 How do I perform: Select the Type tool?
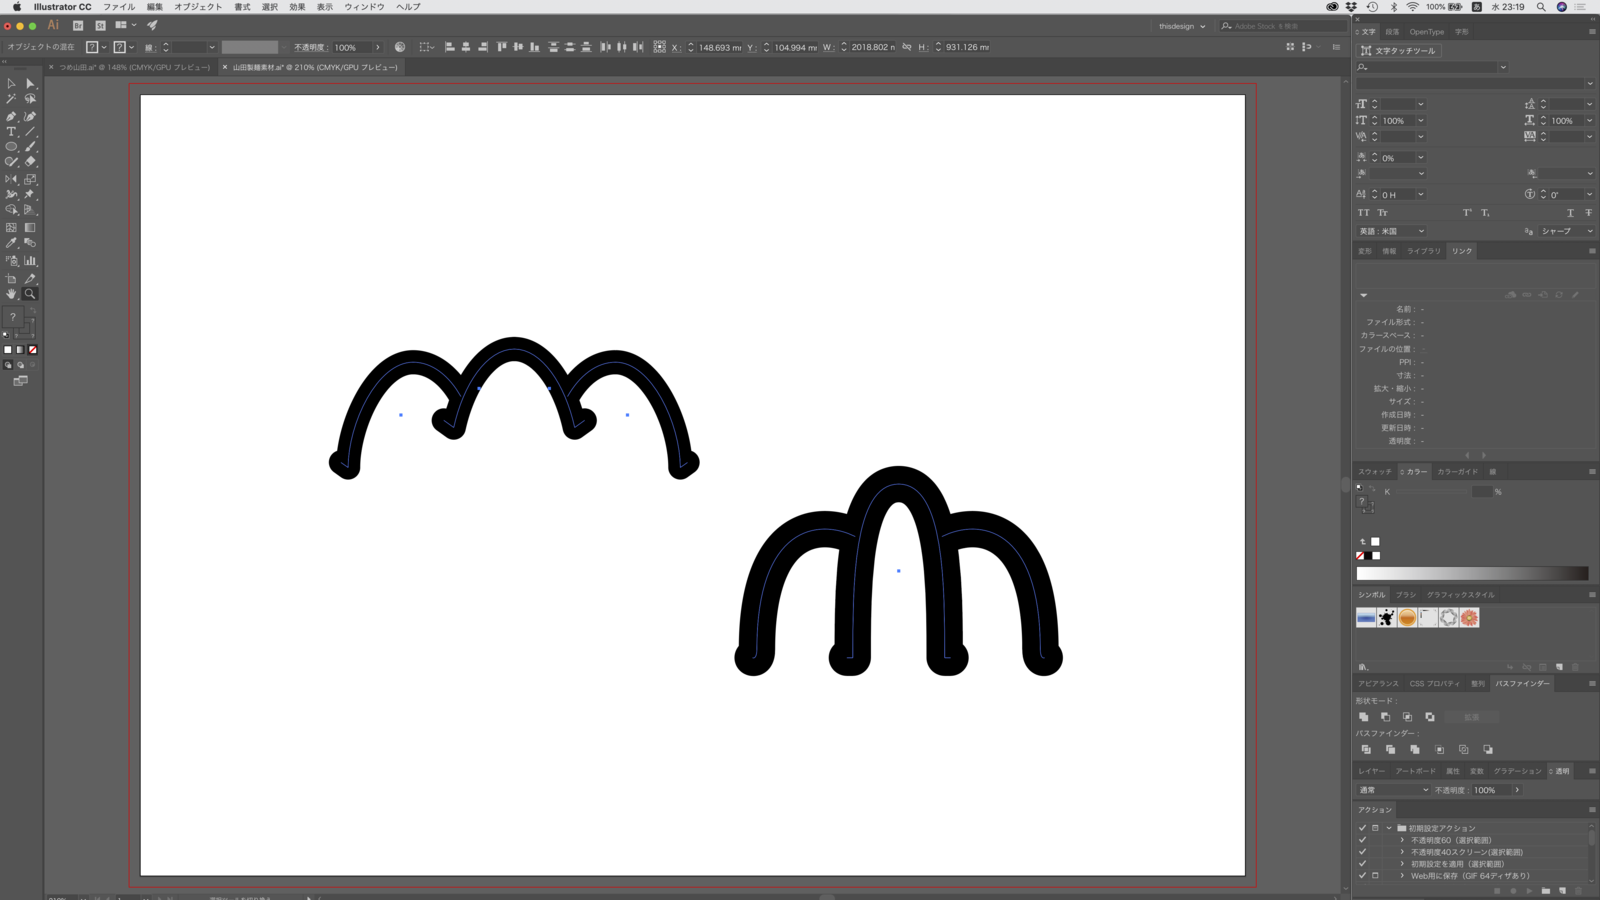click(11, 131)
